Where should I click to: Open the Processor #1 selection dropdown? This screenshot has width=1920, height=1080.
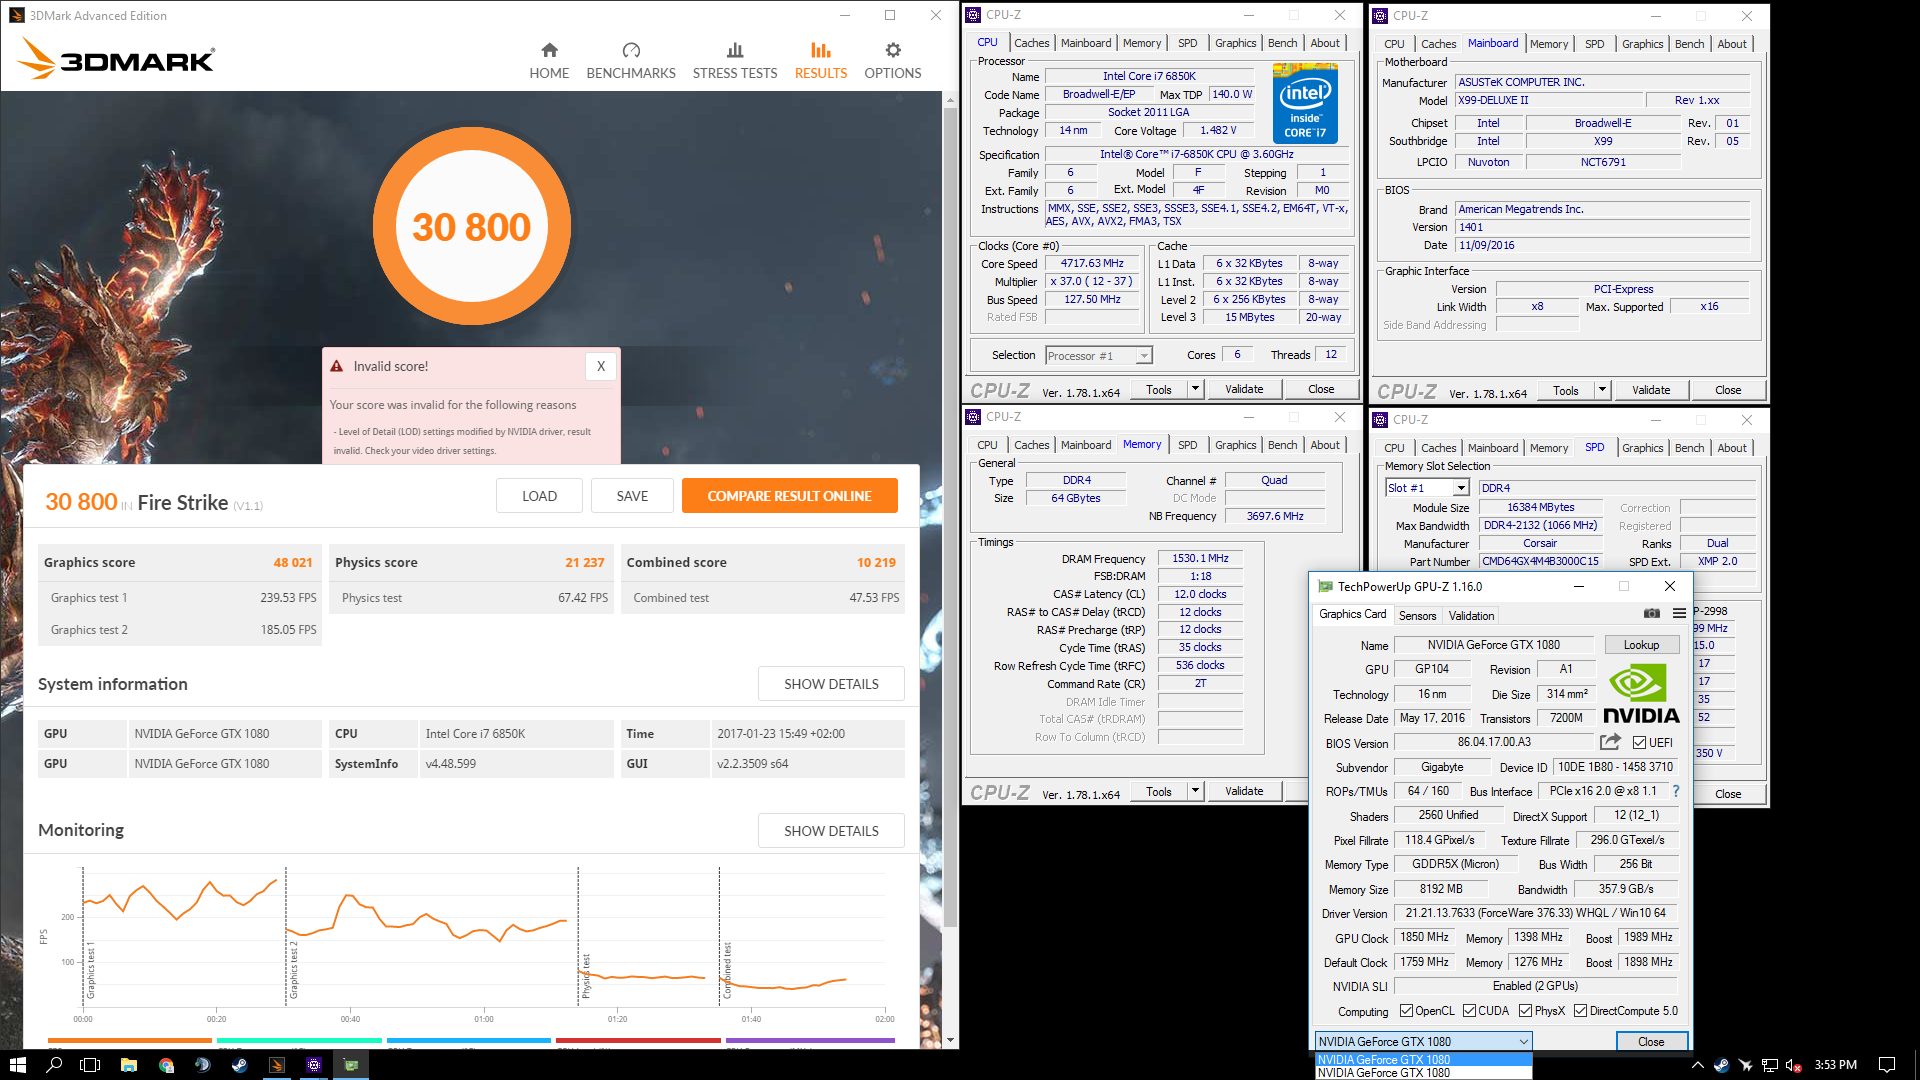1143,356
